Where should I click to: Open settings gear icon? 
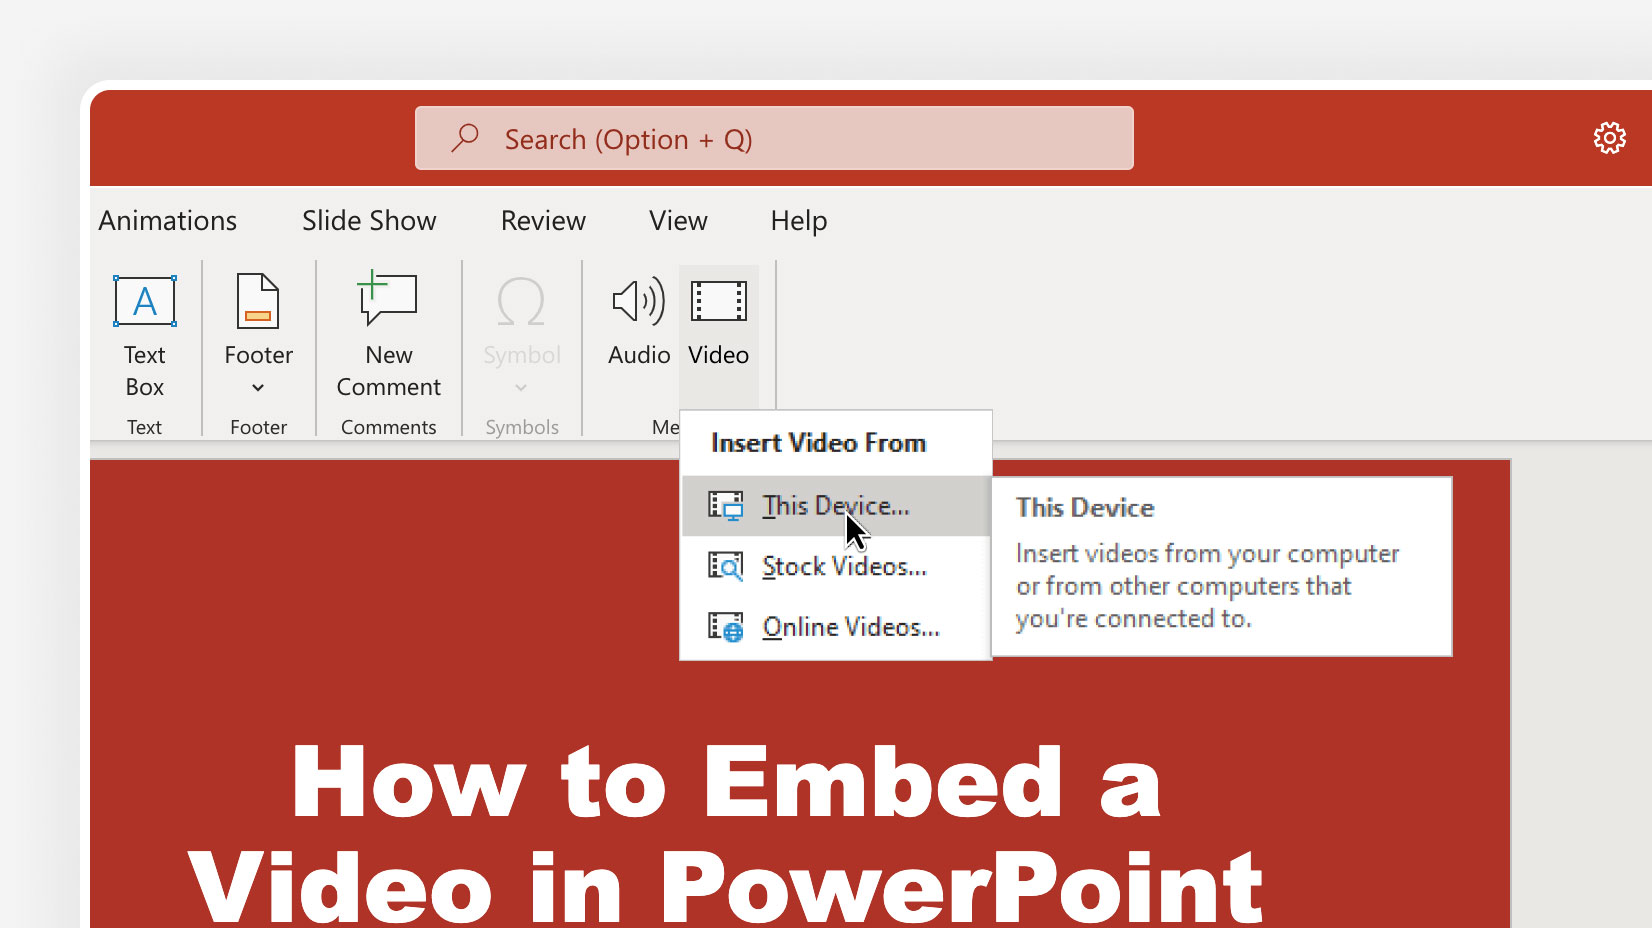[1609, 138]
